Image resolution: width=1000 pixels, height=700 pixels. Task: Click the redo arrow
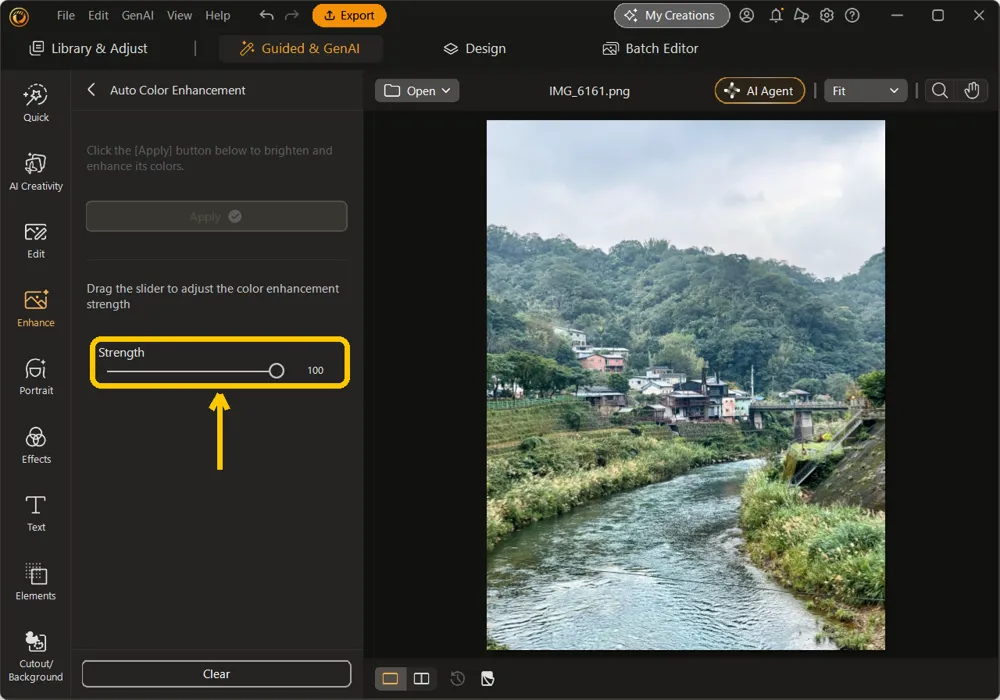291,15
